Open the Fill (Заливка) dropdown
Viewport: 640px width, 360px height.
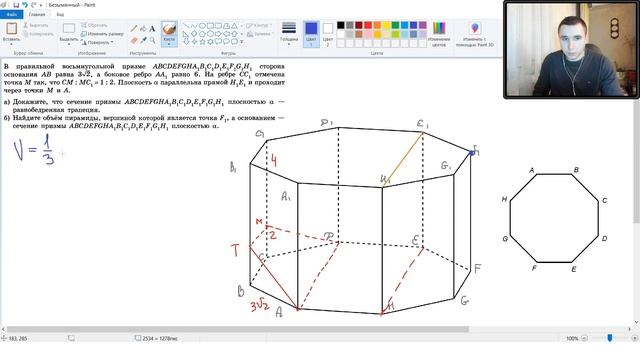pyautogui.click(x=260, y=34)
